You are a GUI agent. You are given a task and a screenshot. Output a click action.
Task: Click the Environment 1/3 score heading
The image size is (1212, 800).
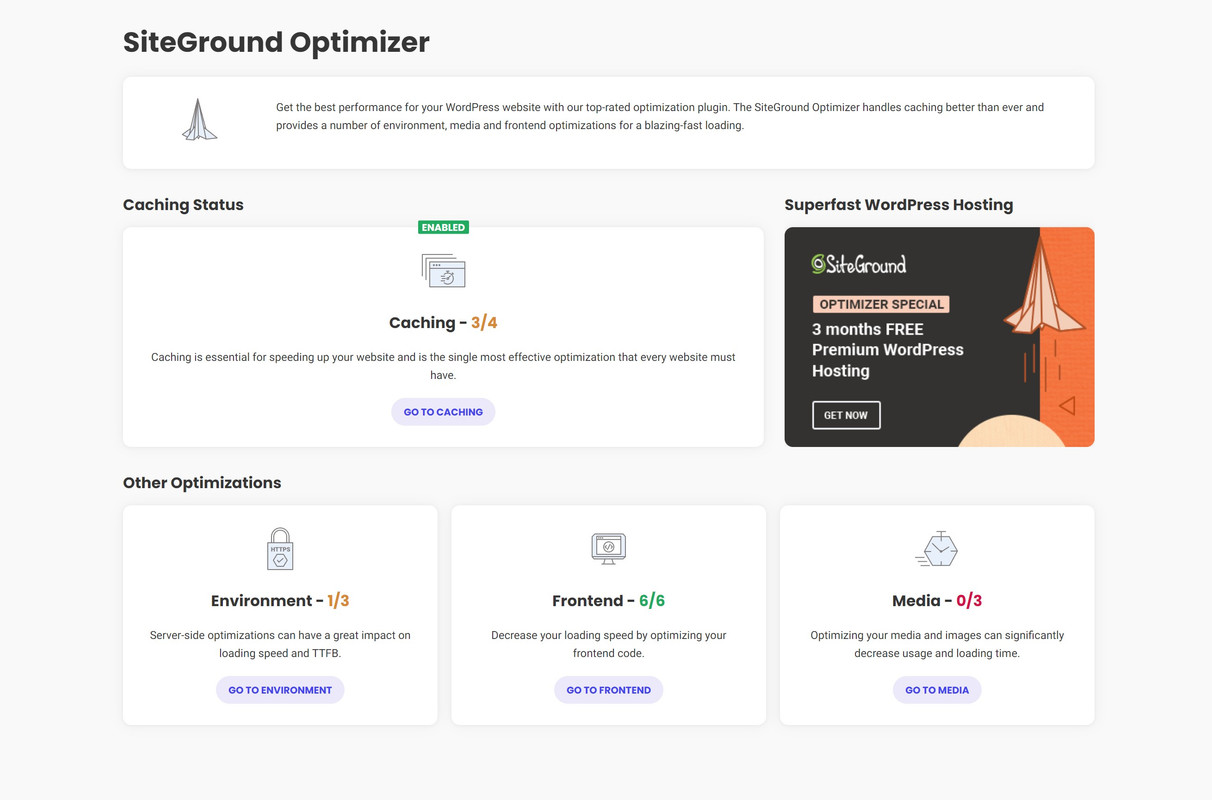point(280,601)
